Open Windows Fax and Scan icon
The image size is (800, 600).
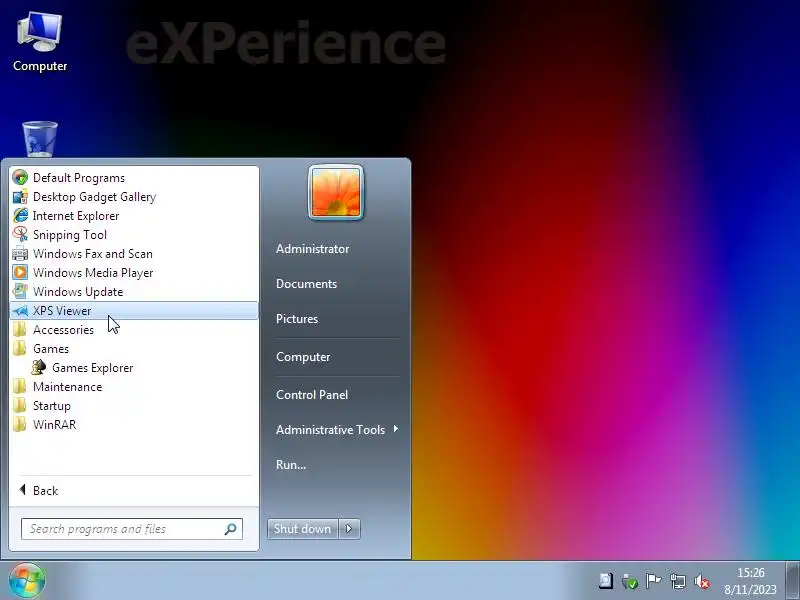tap(20, 253)
